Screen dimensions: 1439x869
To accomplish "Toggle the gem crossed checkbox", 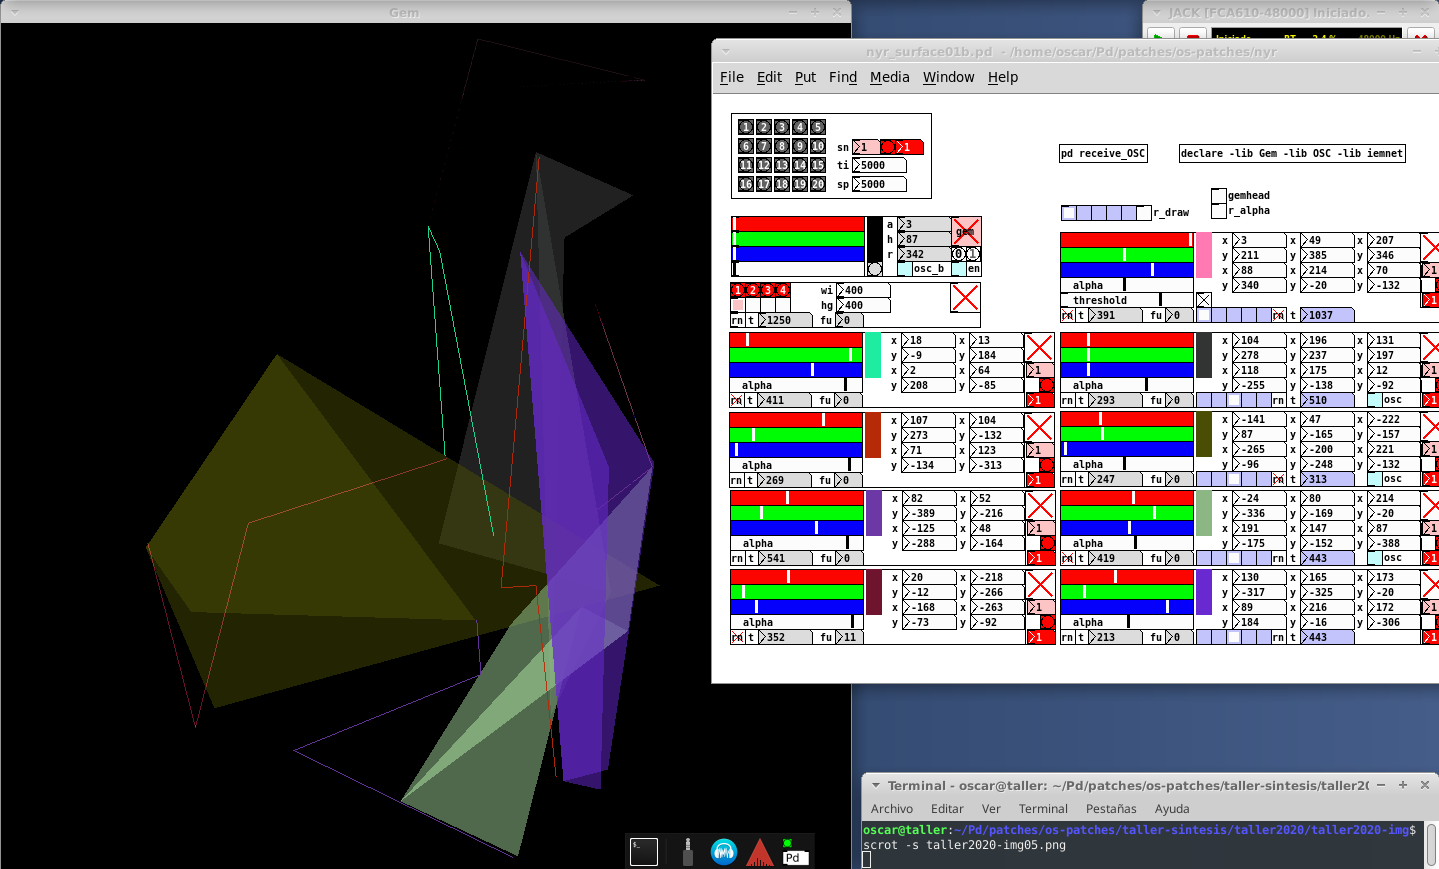I will pyautogui.click(x=966, y=232).
